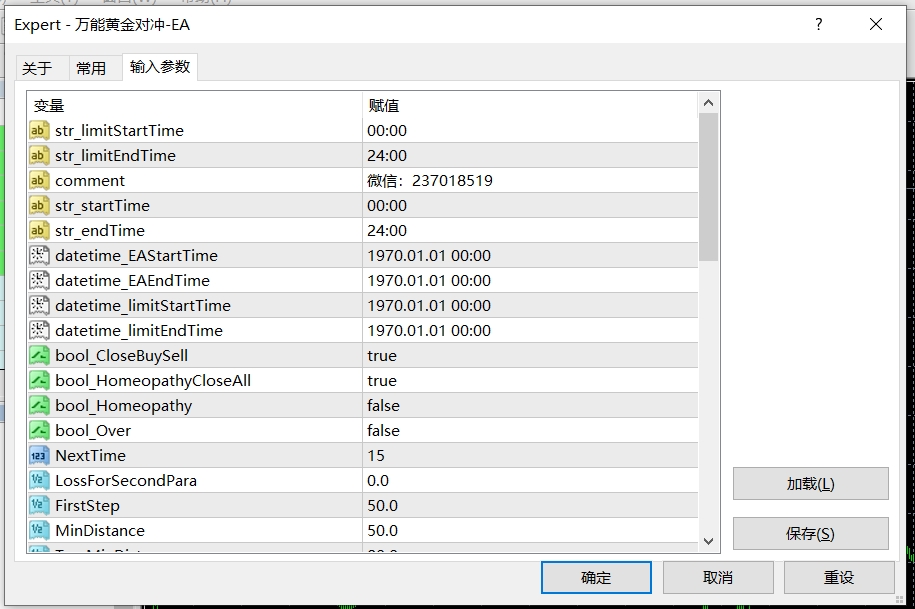Select the MinDistance value 50.0 field

pyautogui.click(x=382, y=530)
